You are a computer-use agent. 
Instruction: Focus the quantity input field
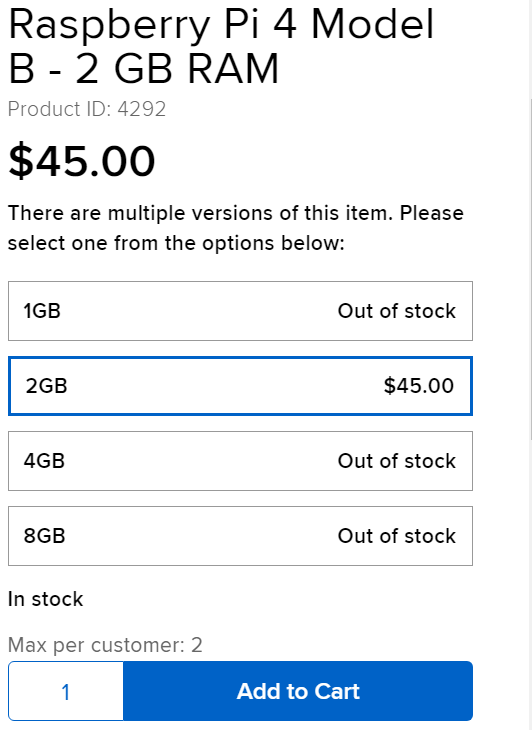pos(66,691)
